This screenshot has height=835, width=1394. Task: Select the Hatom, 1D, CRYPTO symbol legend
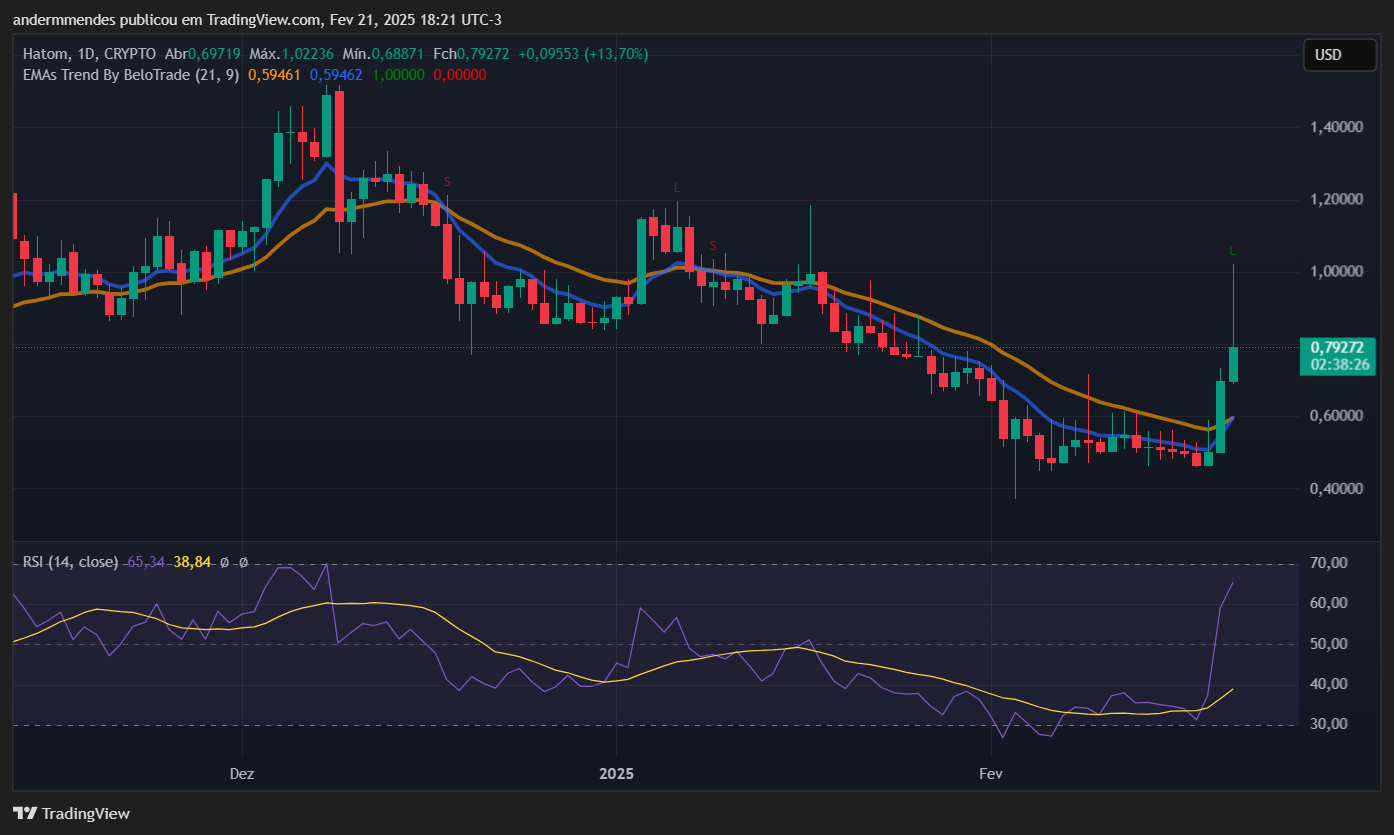coord(90,53)
